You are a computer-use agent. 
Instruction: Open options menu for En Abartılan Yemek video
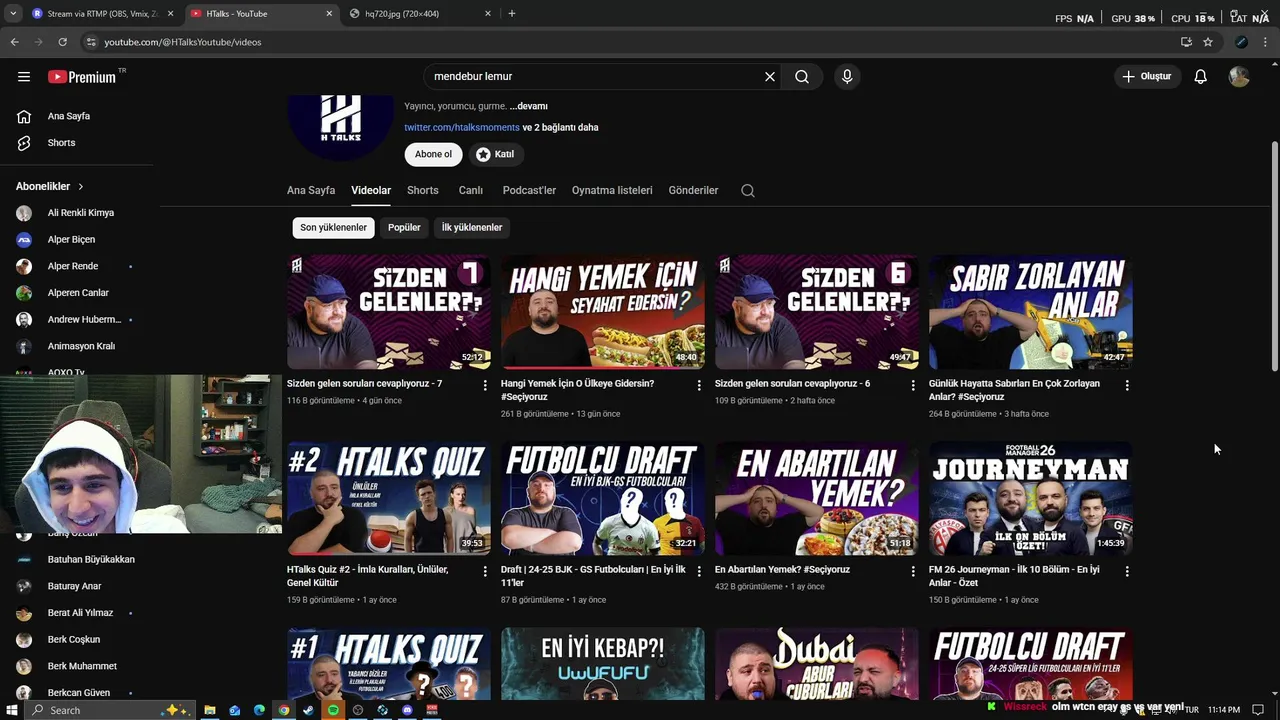[913, 571]
